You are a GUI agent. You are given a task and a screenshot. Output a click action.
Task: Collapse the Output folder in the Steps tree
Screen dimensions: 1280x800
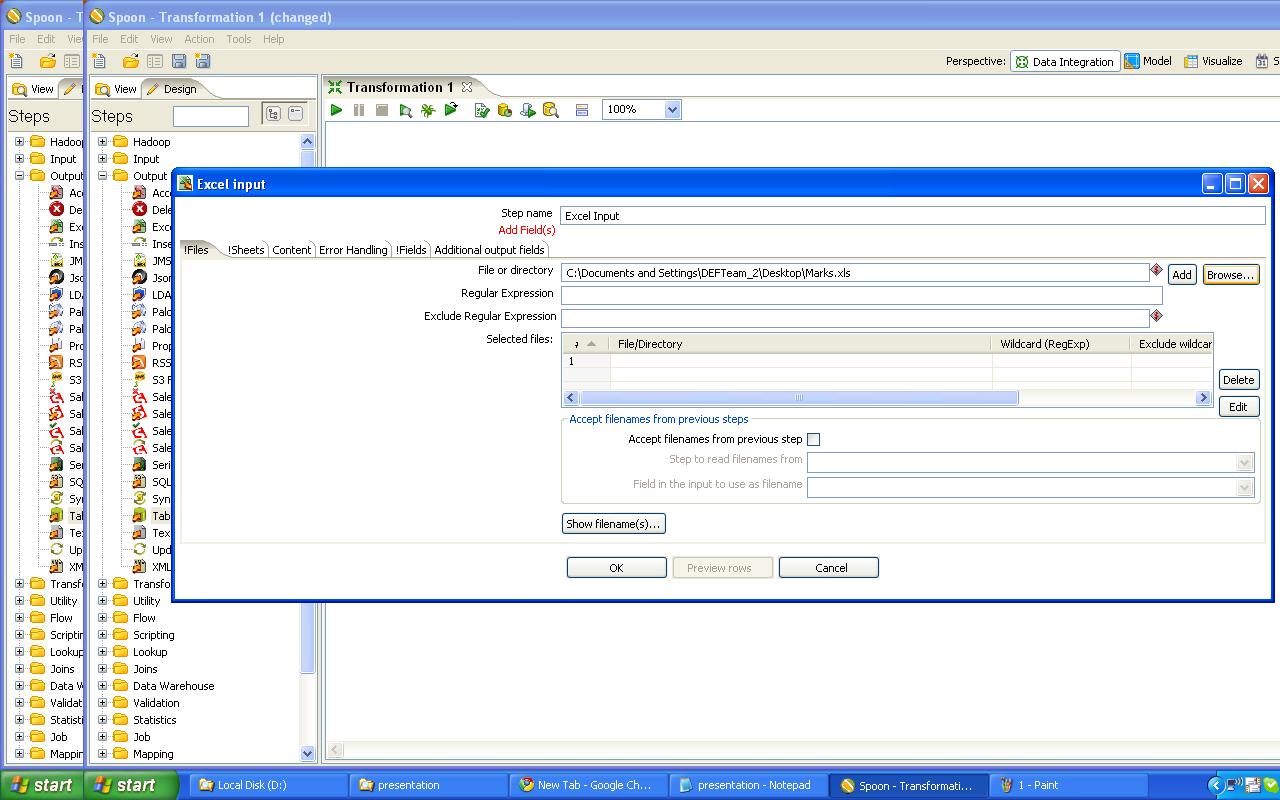click(102, 175)
